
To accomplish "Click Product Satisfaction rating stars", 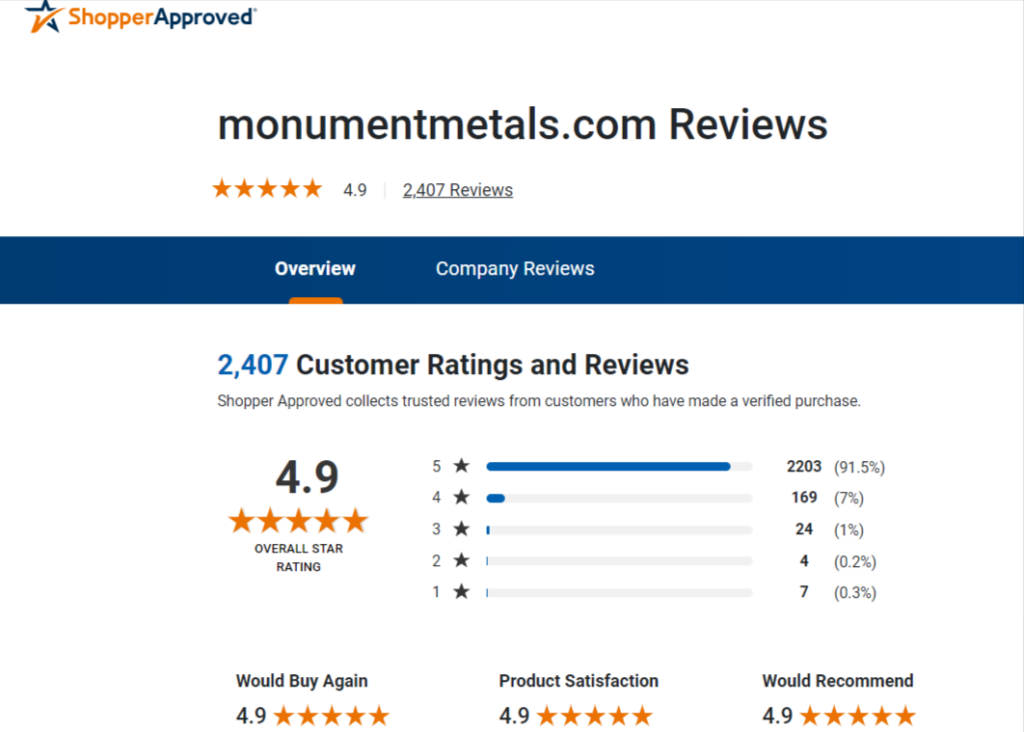I will (595, 716).
